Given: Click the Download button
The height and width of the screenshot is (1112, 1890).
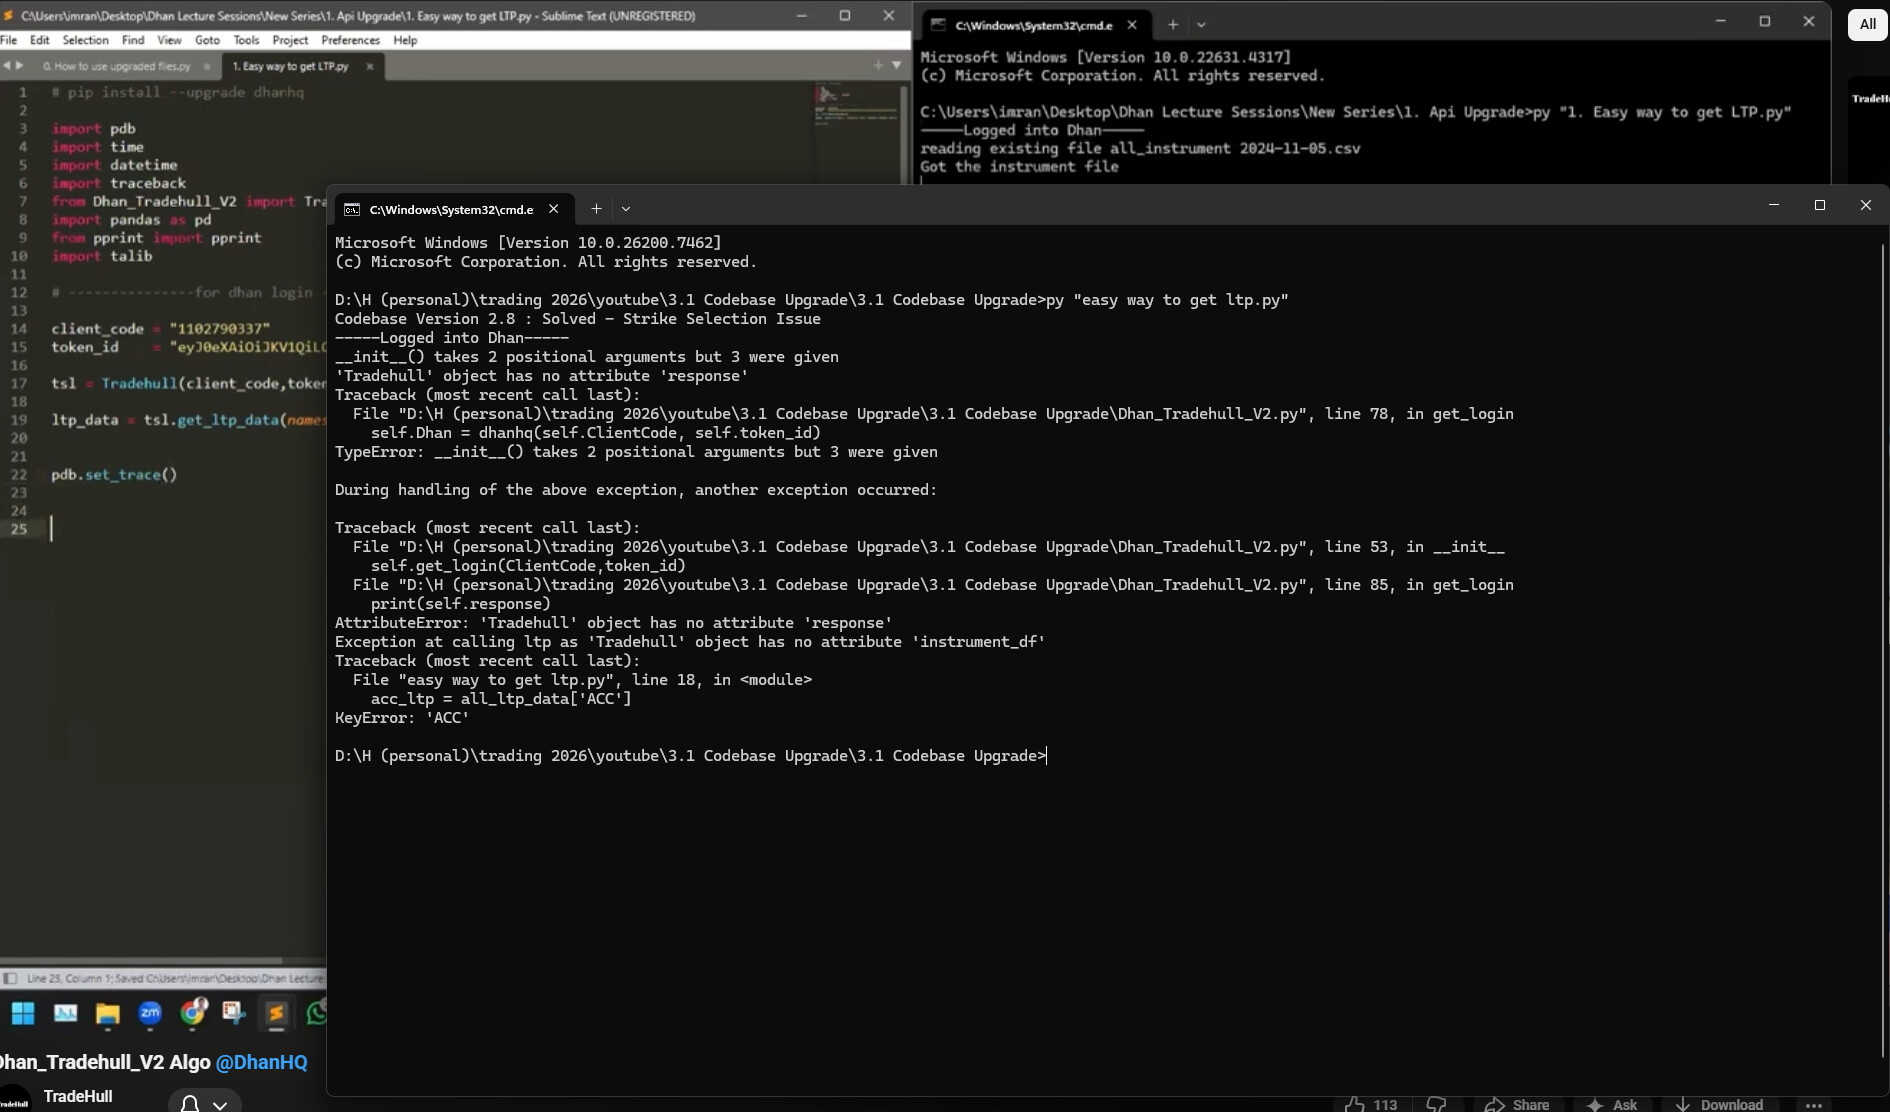Looking at the screenshot, I should coord(1719,1104).
